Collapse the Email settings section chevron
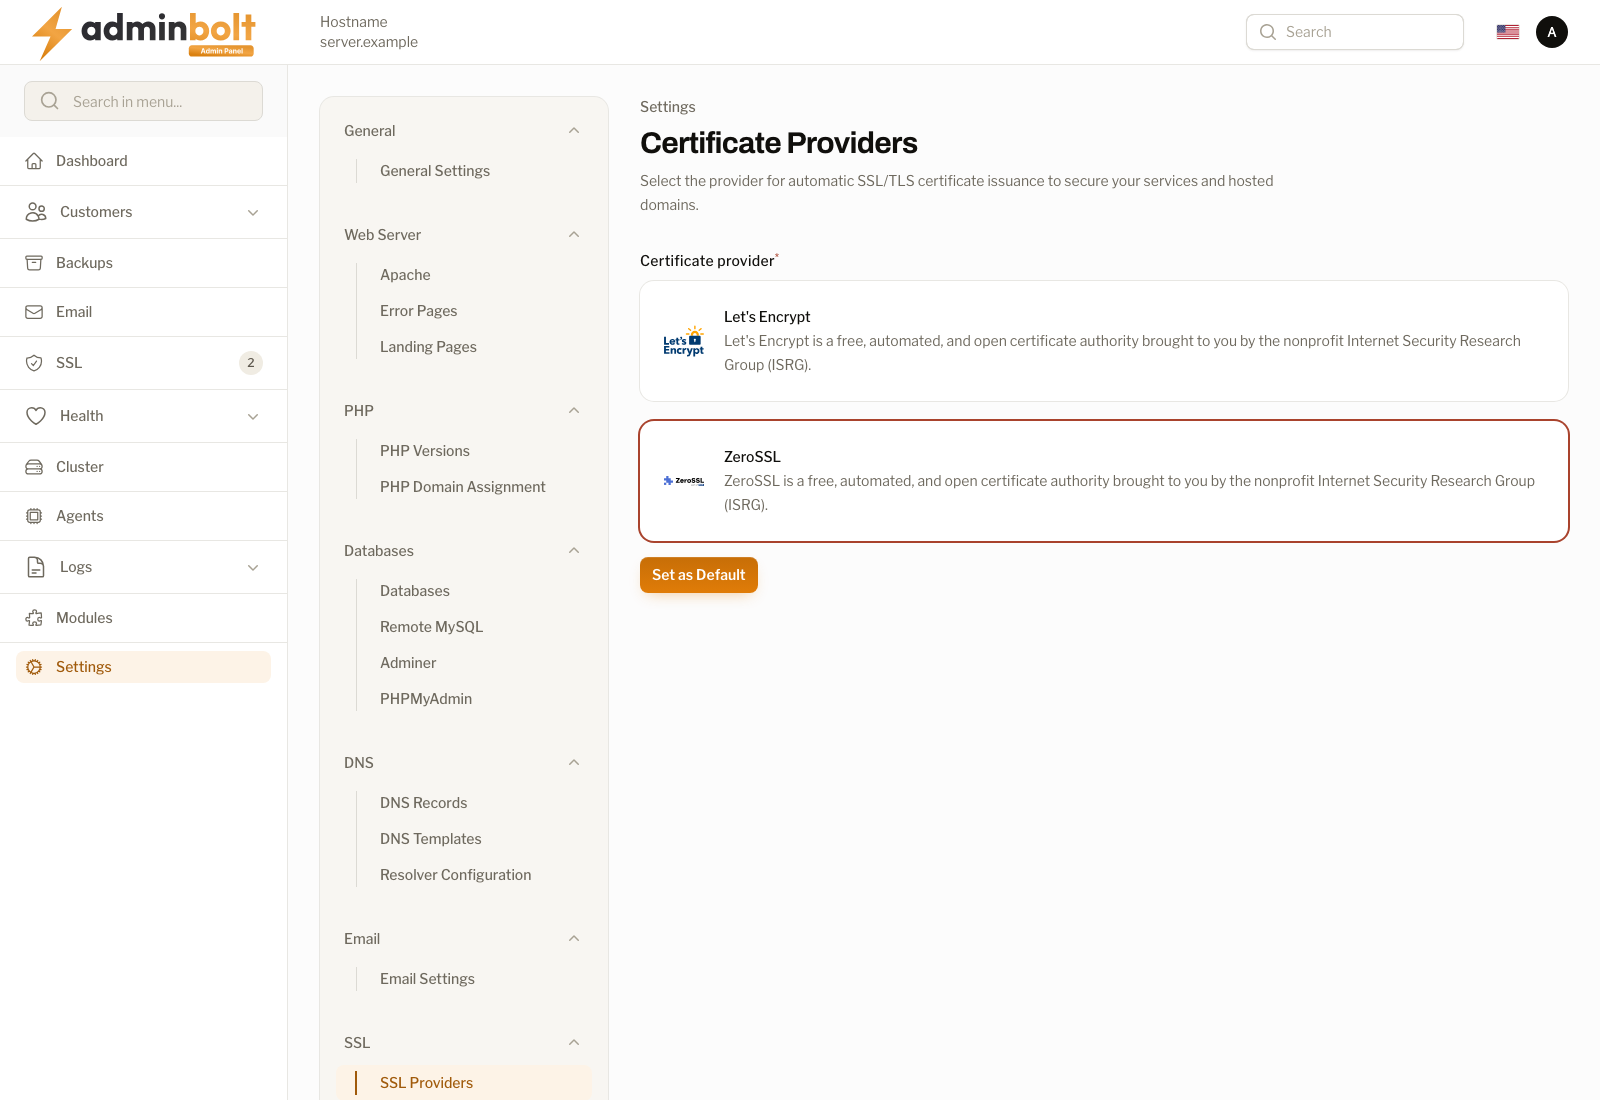Screen dimensions: 1600x1100 (574, 939)
